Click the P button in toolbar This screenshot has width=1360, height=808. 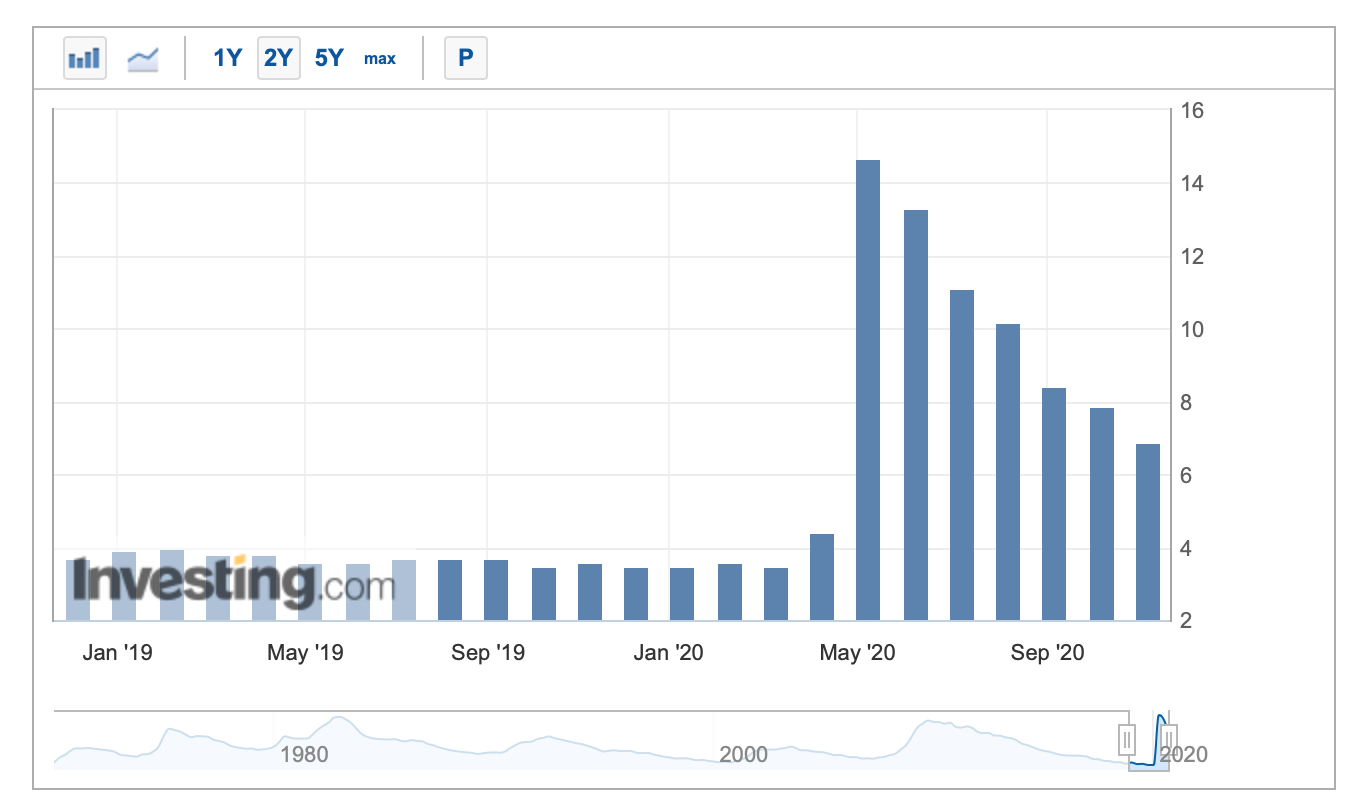click(465, 58)
